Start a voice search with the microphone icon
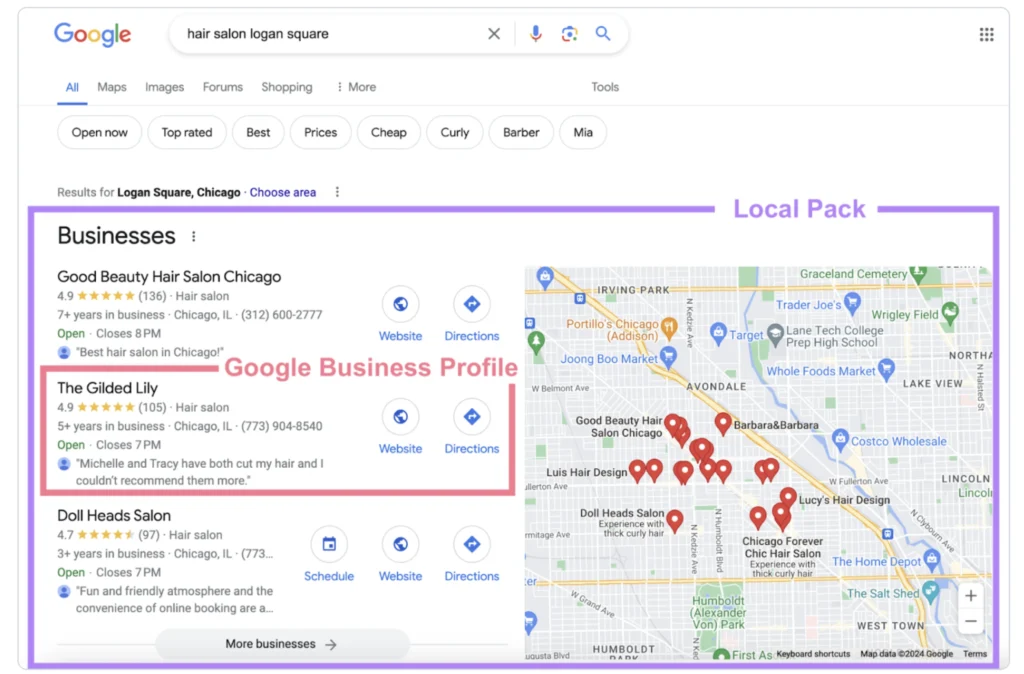The image size is (1024, 674). pyautogui.click(x=535, y=33)
